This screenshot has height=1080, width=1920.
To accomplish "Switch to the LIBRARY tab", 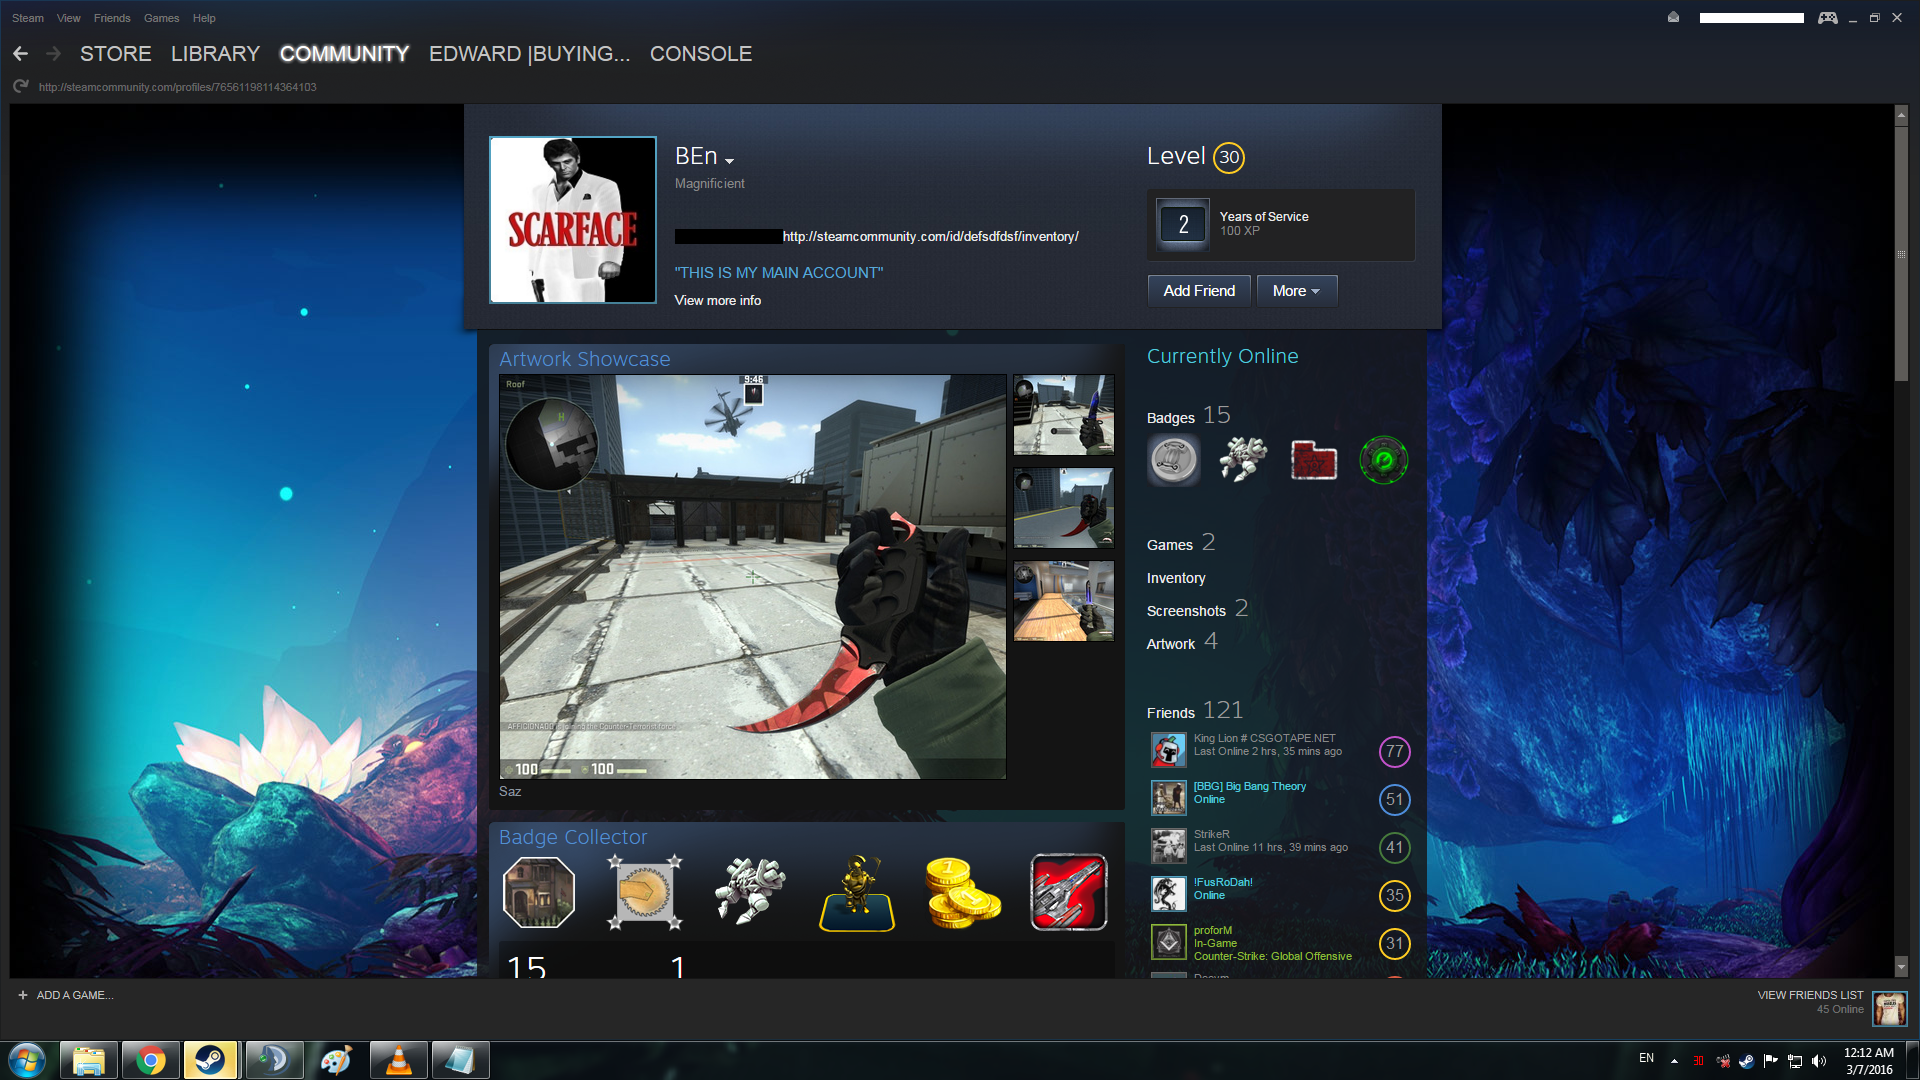I will click(215, 54).
